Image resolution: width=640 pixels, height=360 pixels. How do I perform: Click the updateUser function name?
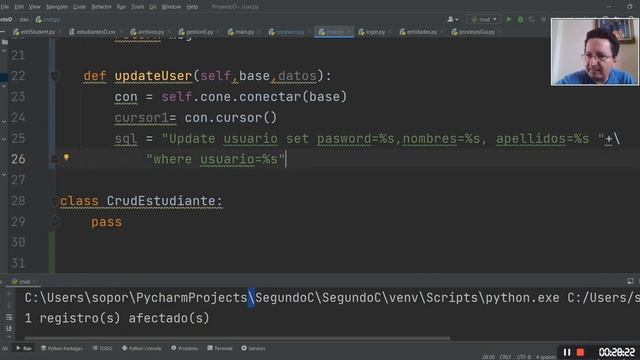153,76
